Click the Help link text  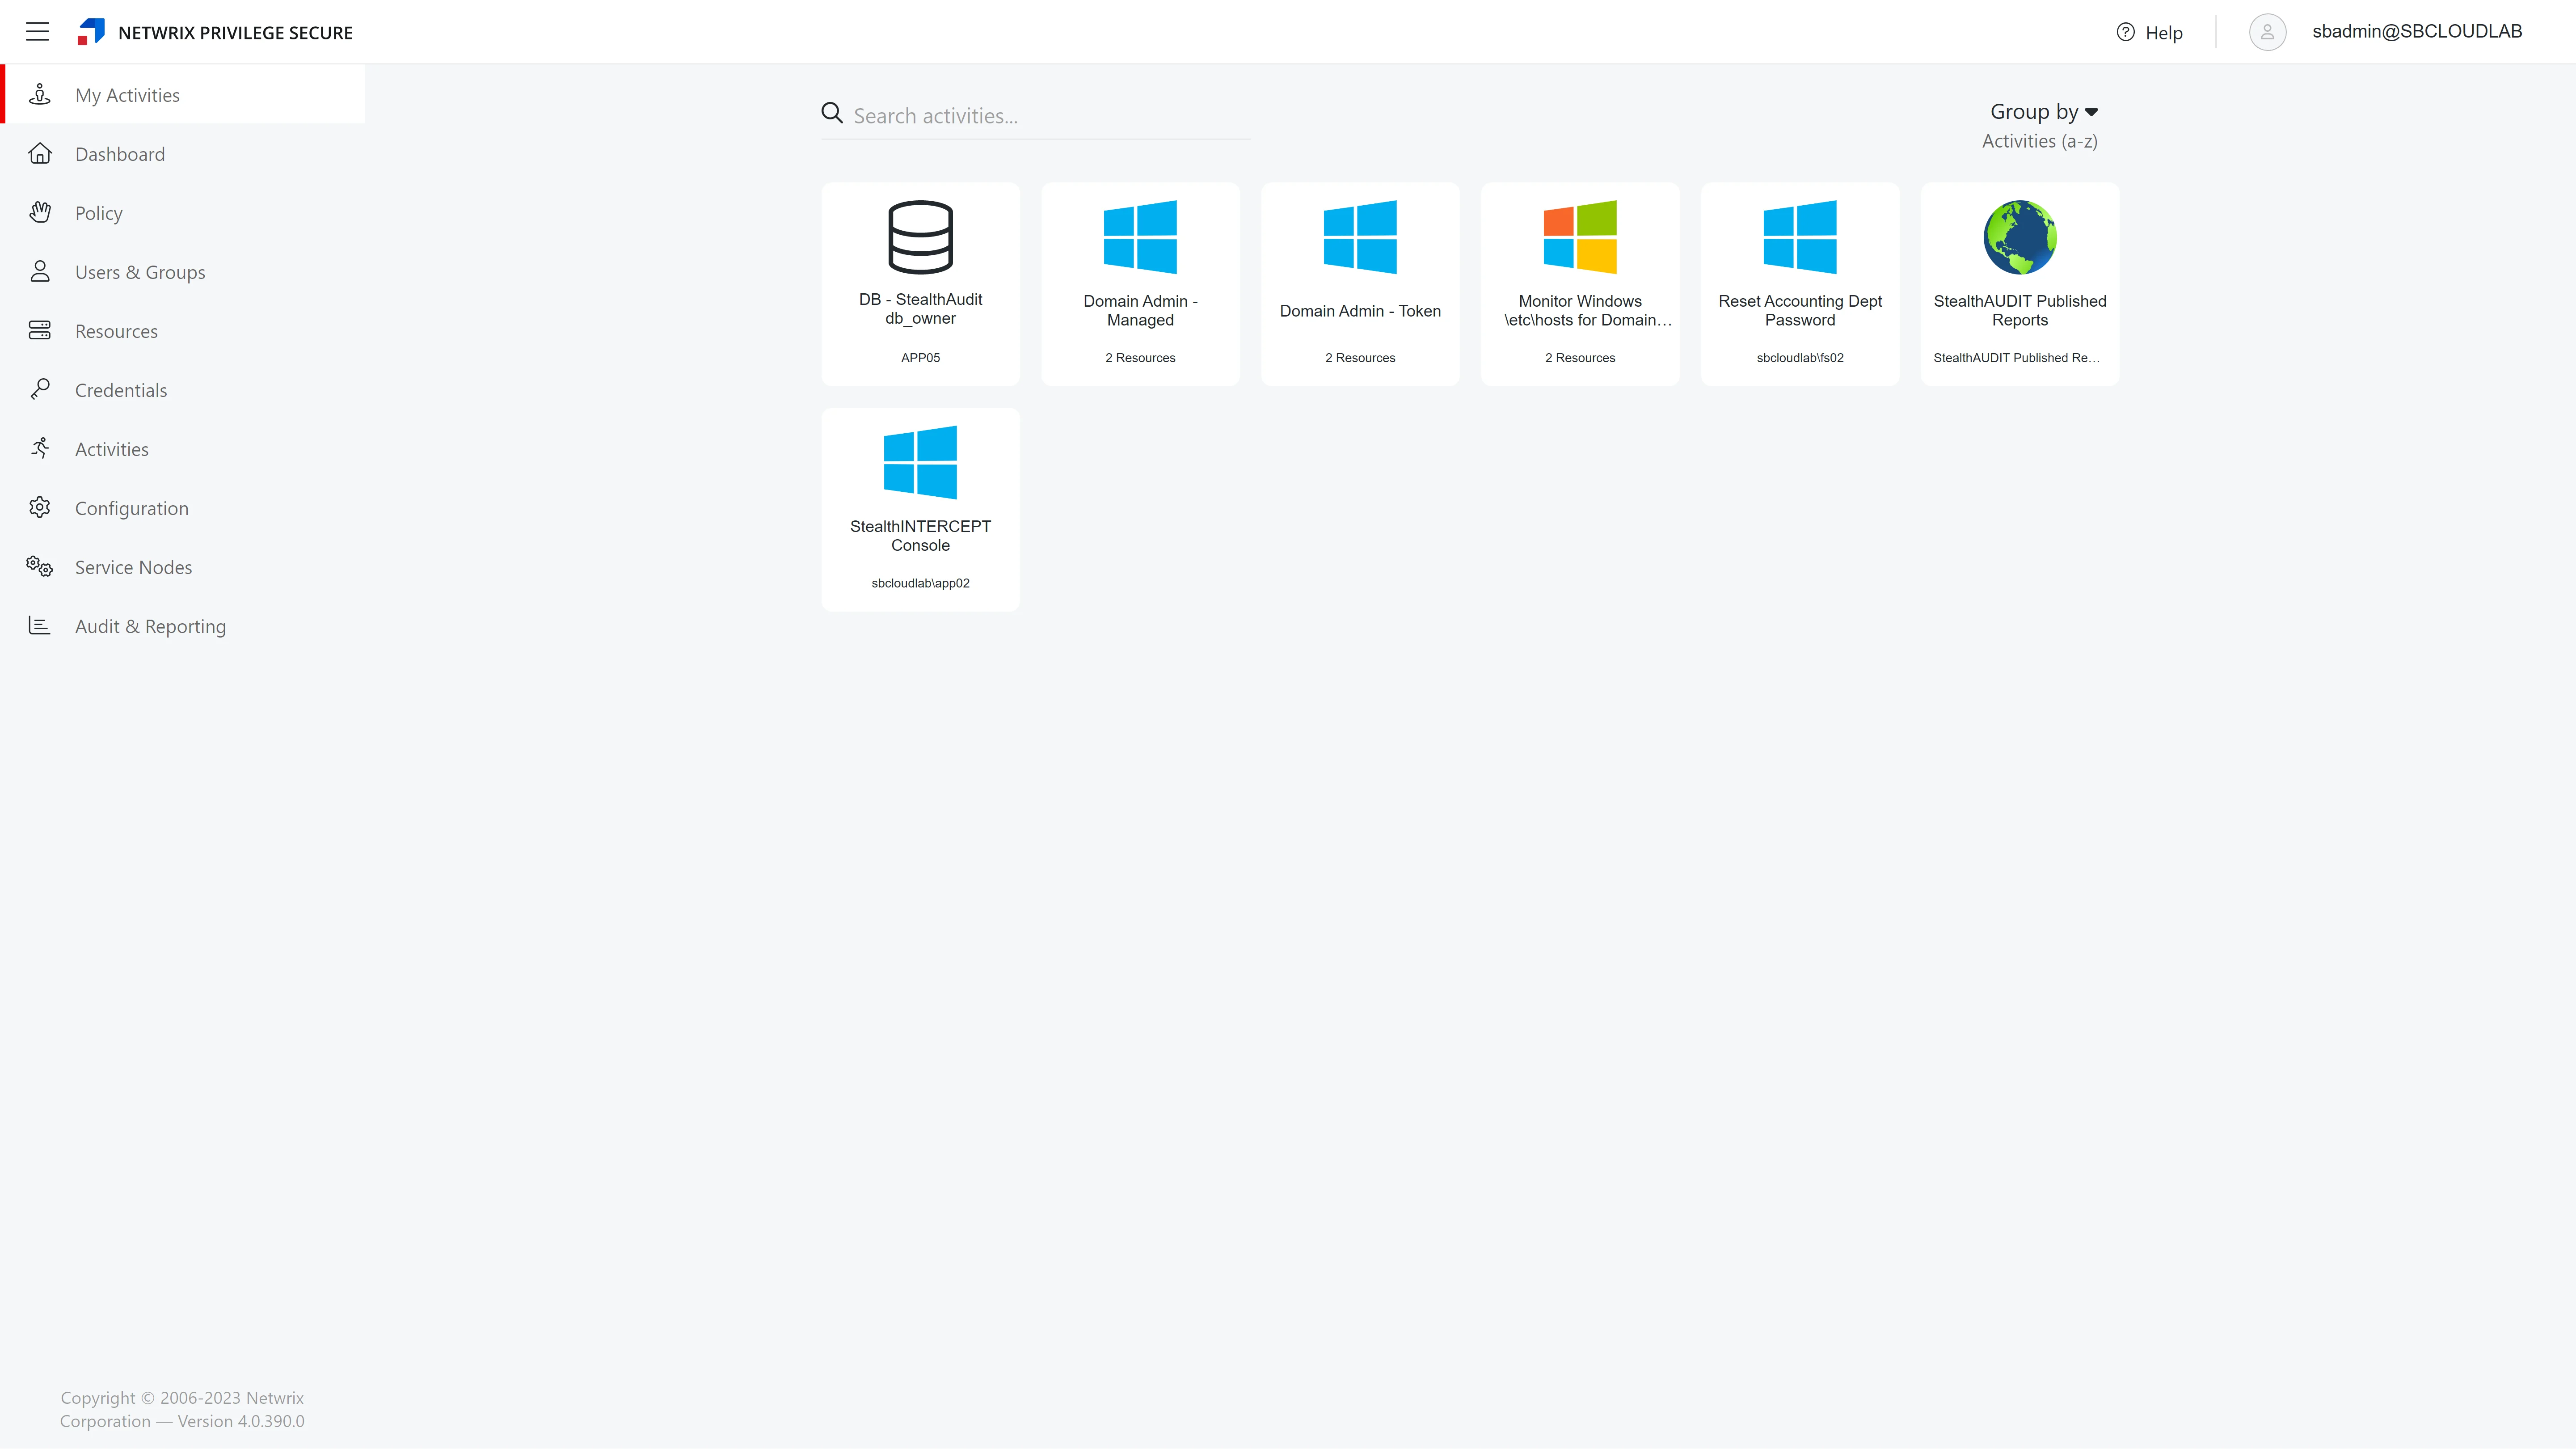[2164, 33]
